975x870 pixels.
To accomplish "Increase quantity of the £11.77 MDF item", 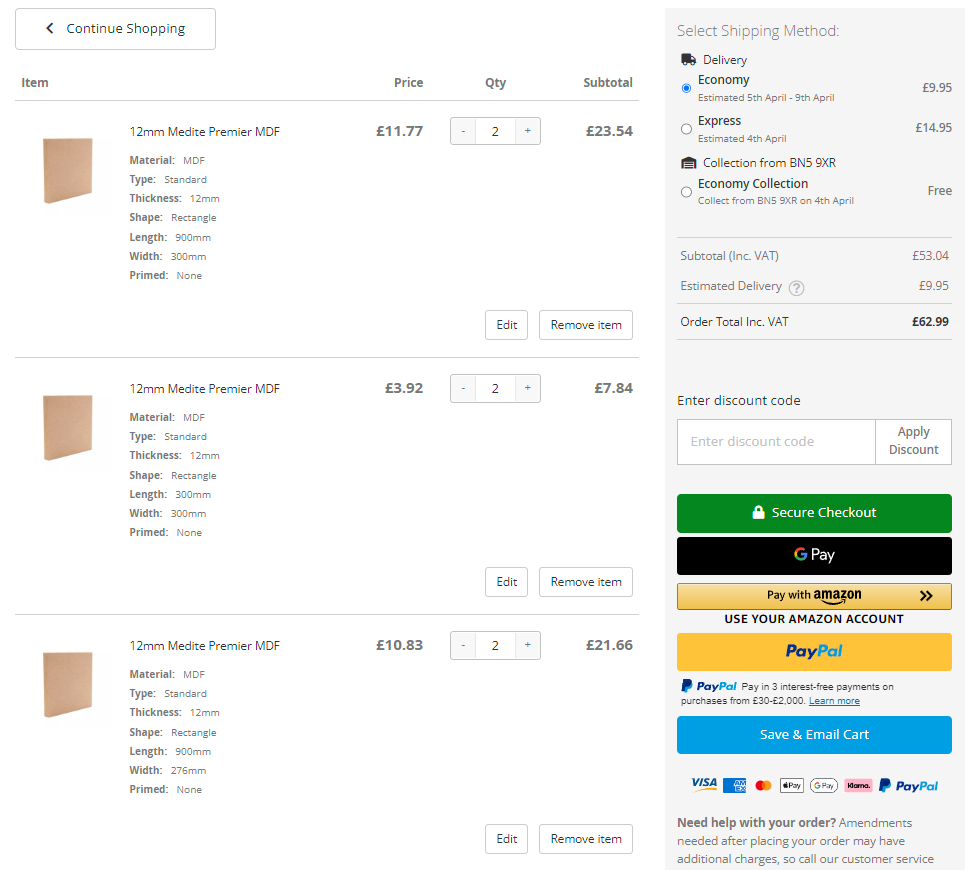I will [527, 131].
